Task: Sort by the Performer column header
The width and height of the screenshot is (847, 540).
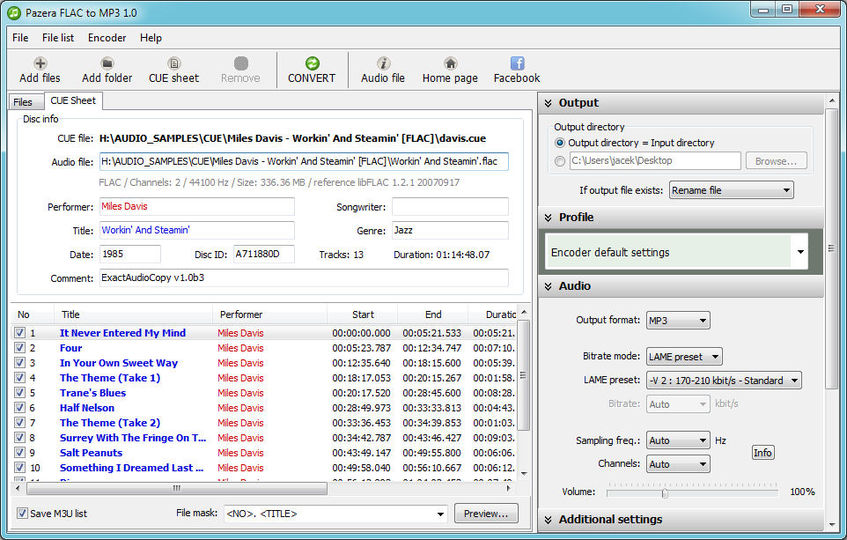Action: pyautogui.click(x=270, y=314)
